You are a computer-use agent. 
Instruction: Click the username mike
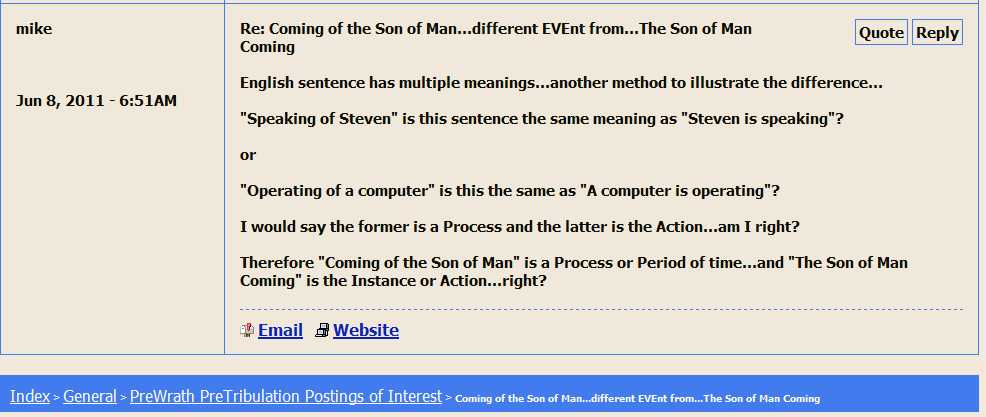coord(34,29)
